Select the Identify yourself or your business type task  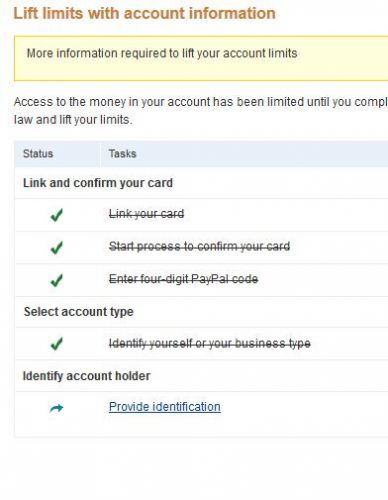[x=210, y=343]
